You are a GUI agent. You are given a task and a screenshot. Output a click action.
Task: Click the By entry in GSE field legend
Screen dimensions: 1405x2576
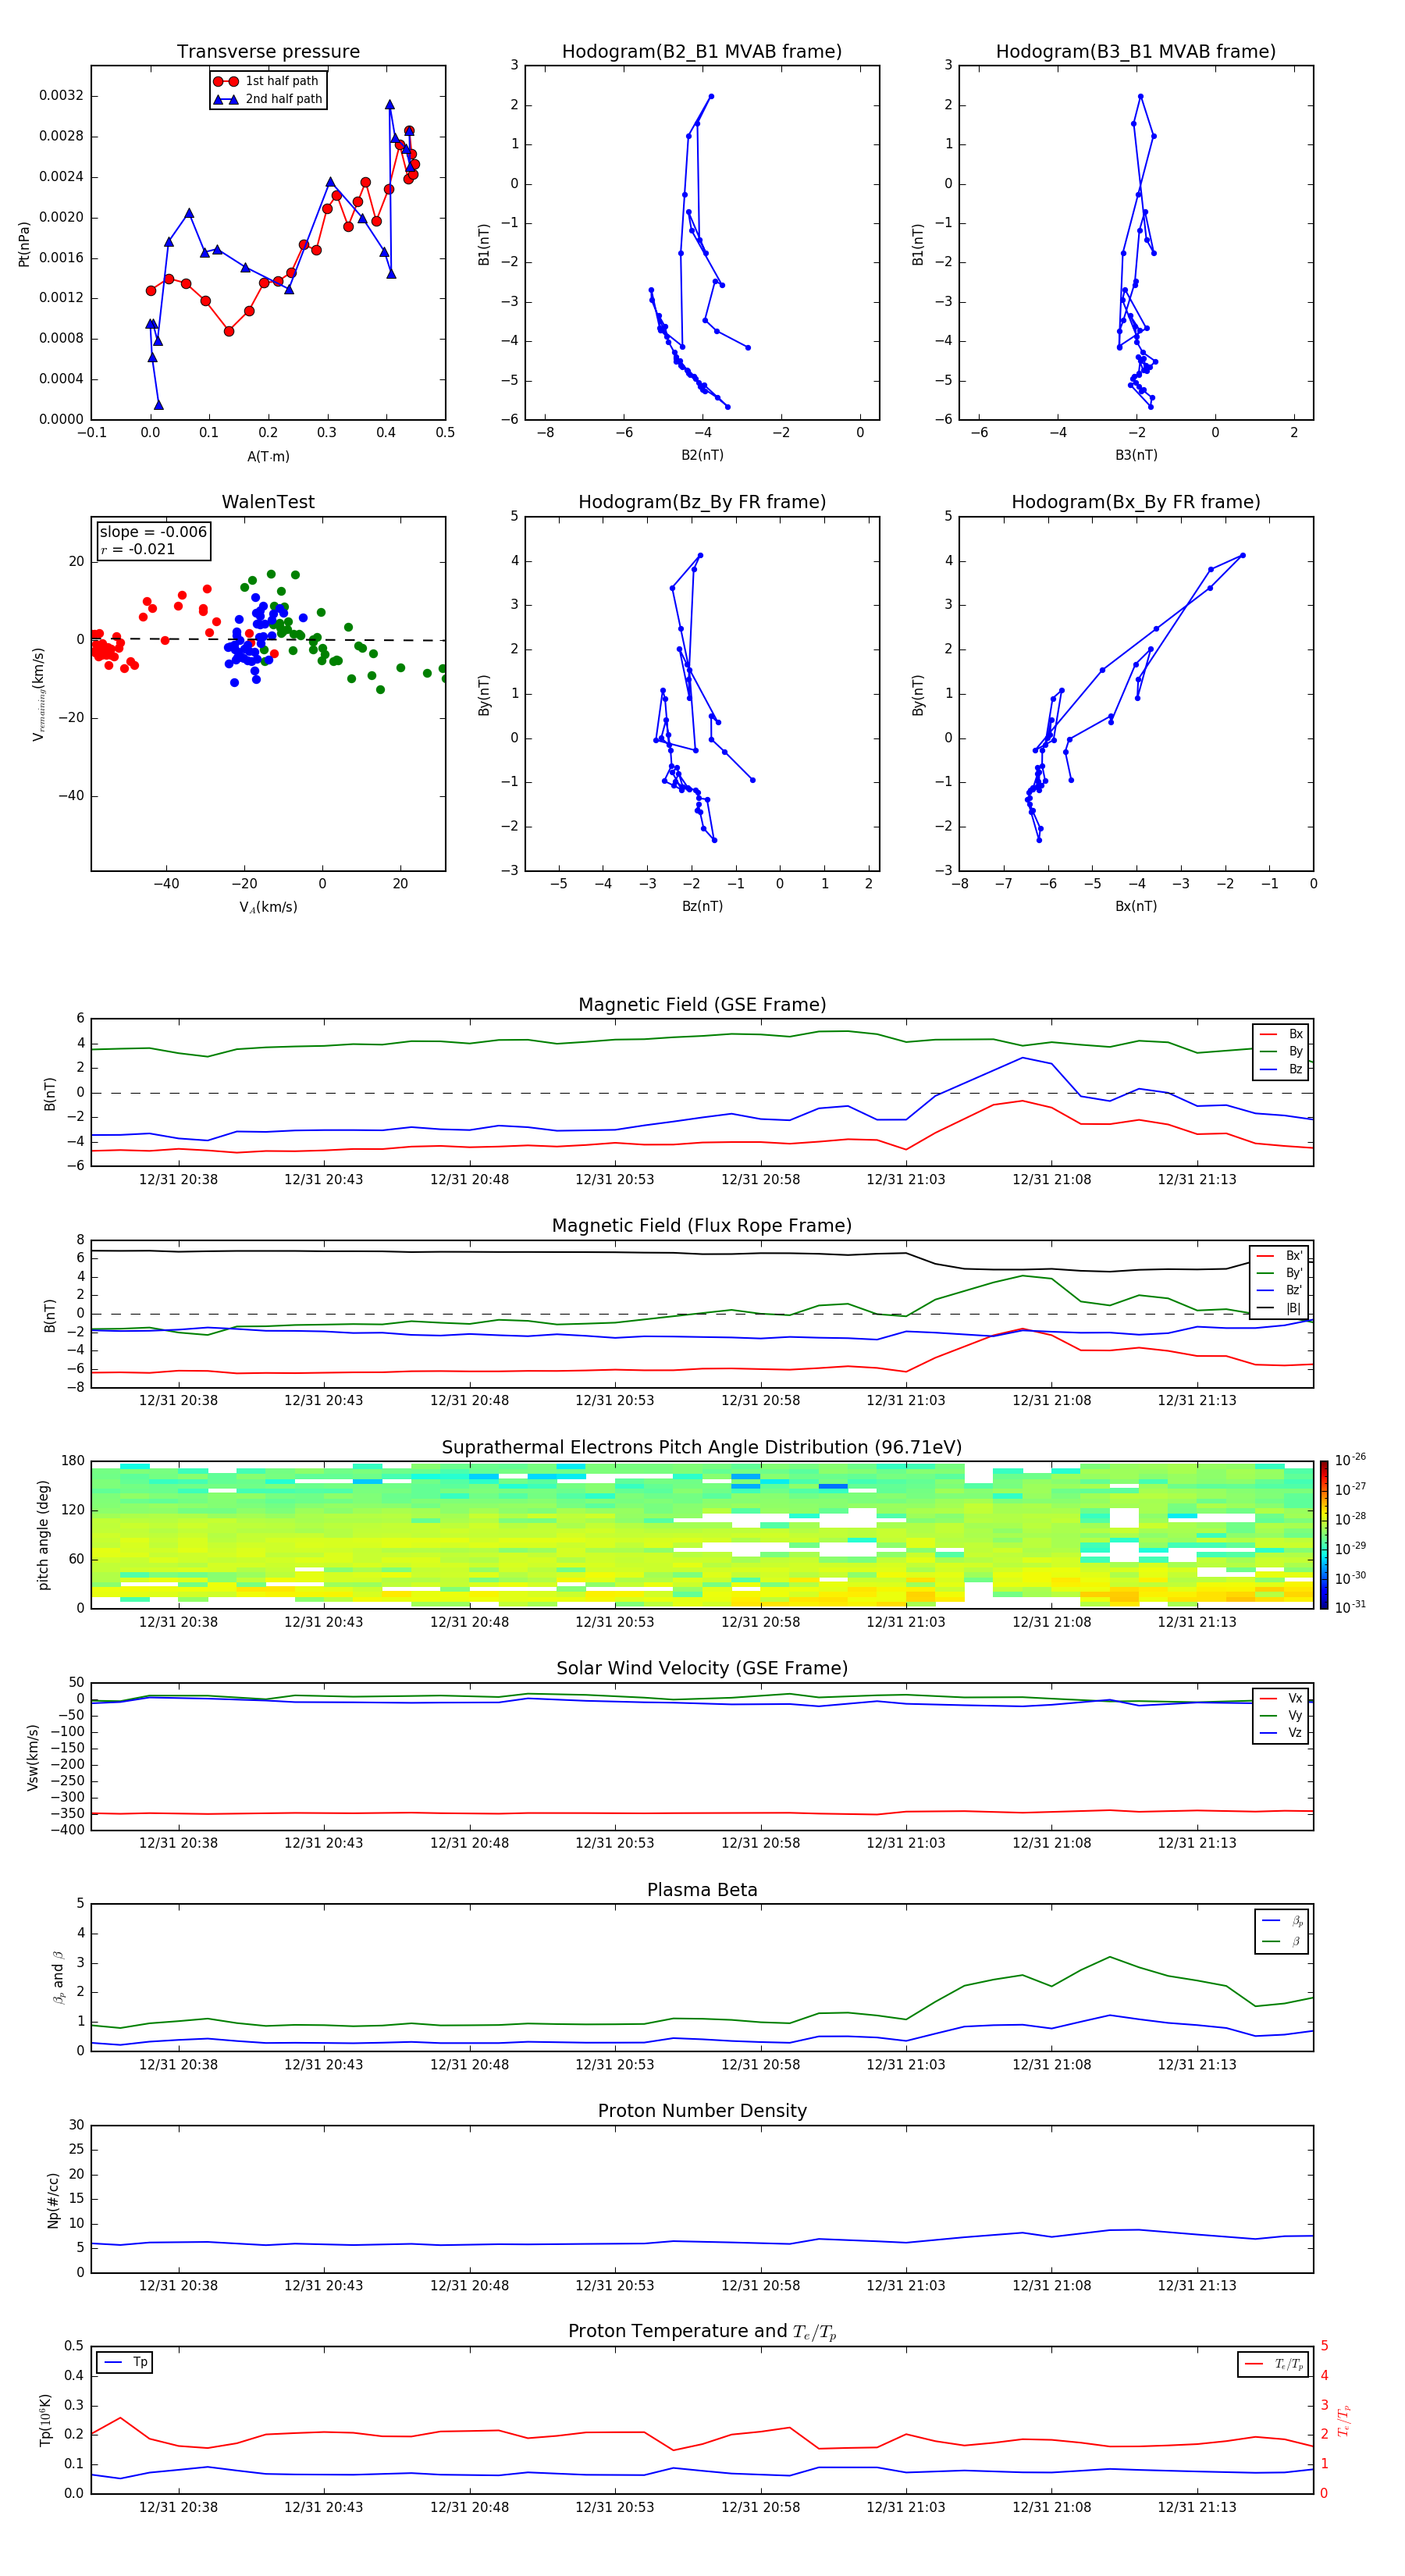(1281, 1051)
